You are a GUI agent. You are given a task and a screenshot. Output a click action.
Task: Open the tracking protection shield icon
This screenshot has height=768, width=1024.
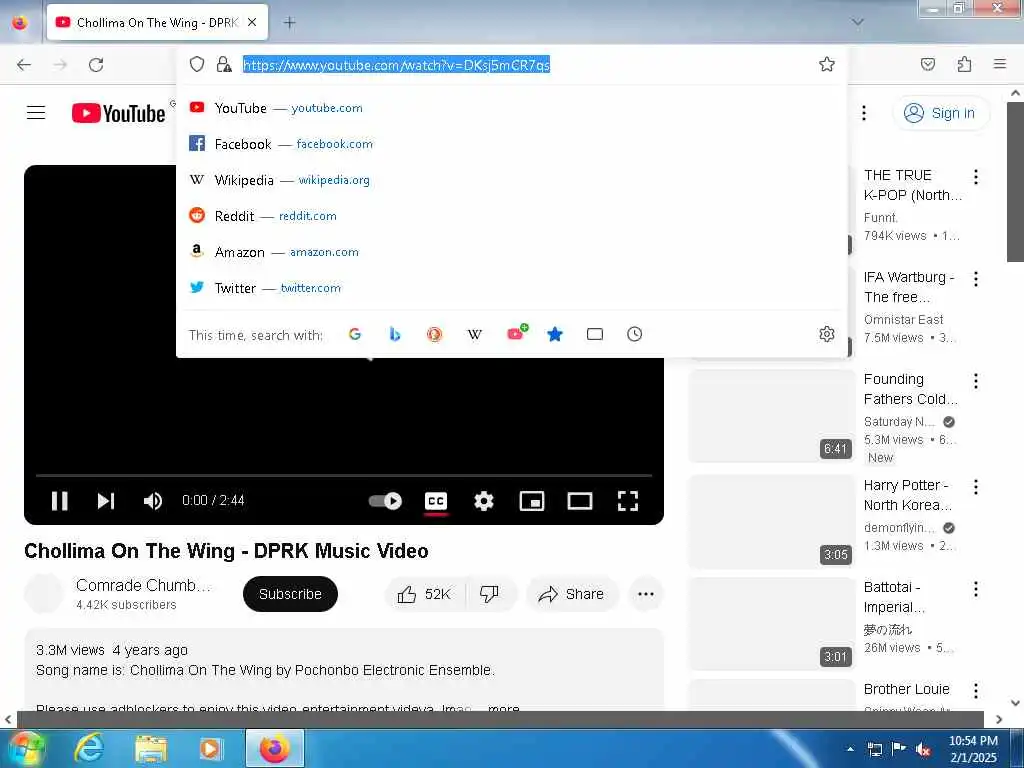point(197,64)
